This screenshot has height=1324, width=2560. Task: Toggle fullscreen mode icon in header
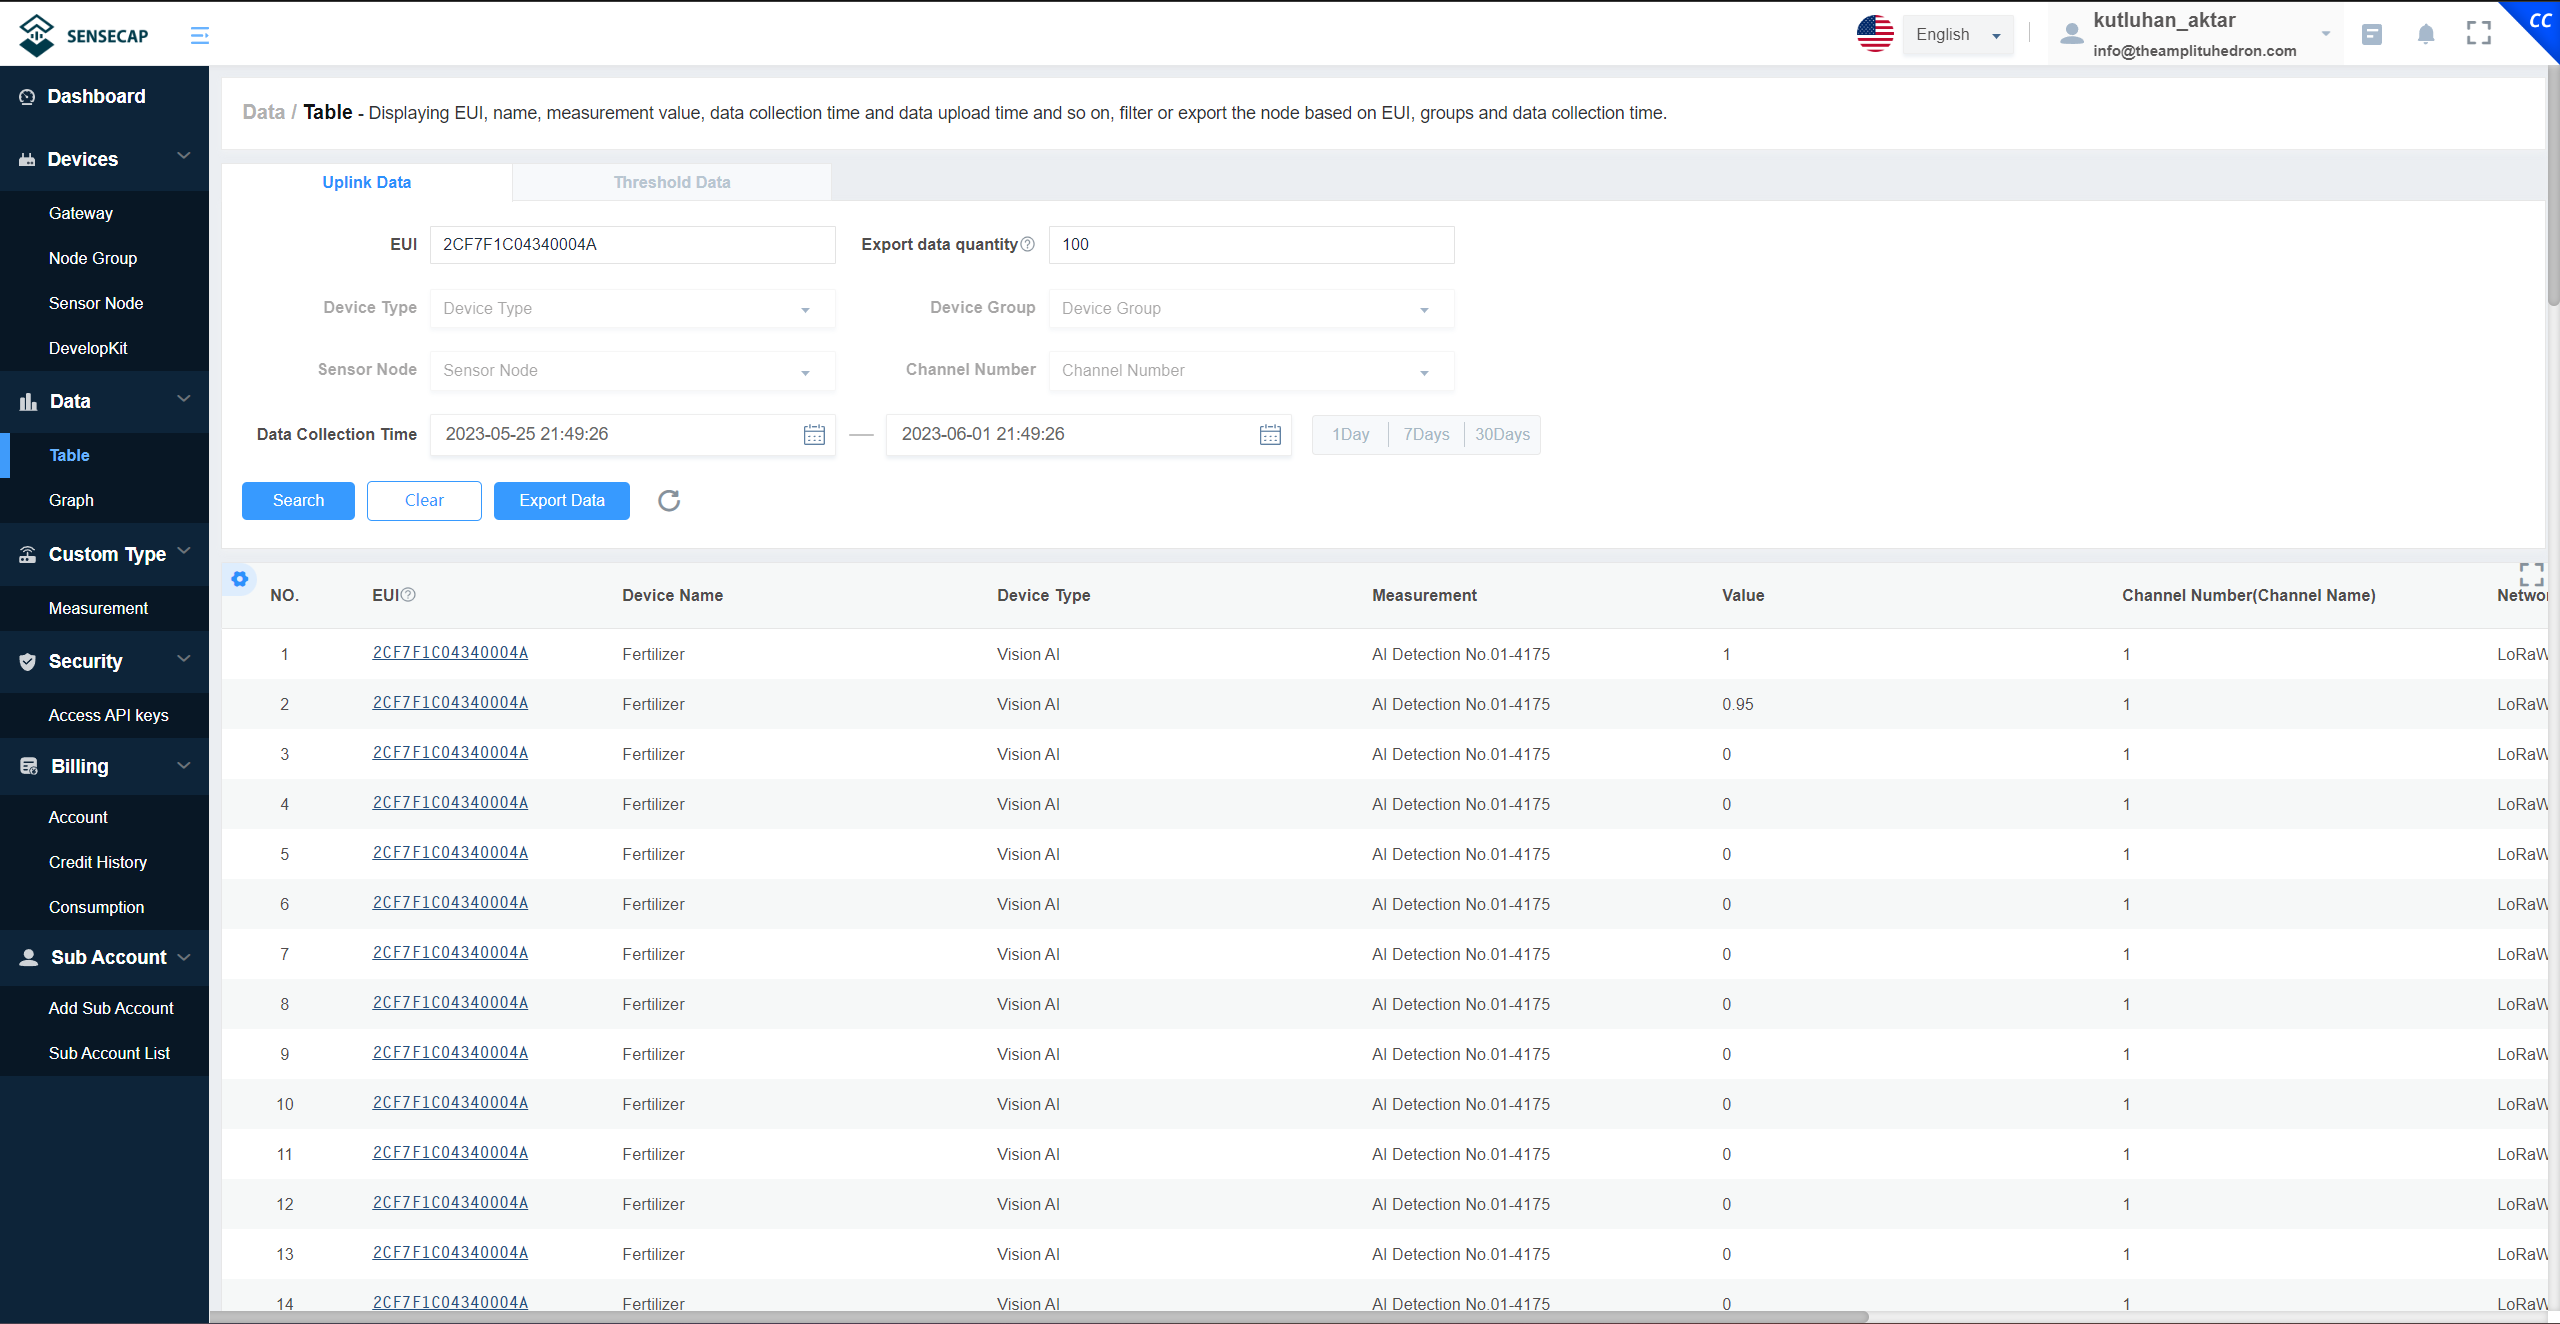pyautogui.click(x=2478, y=34)
